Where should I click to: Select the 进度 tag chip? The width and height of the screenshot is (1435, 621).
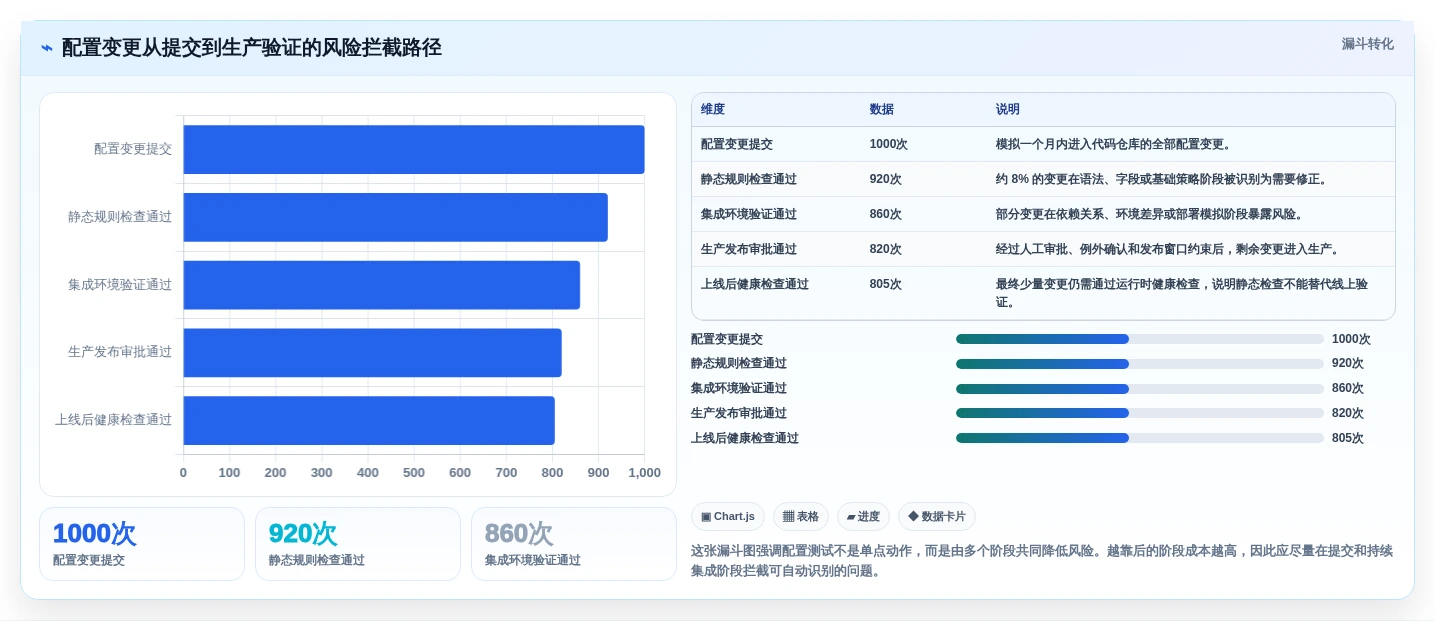(863, 516)
